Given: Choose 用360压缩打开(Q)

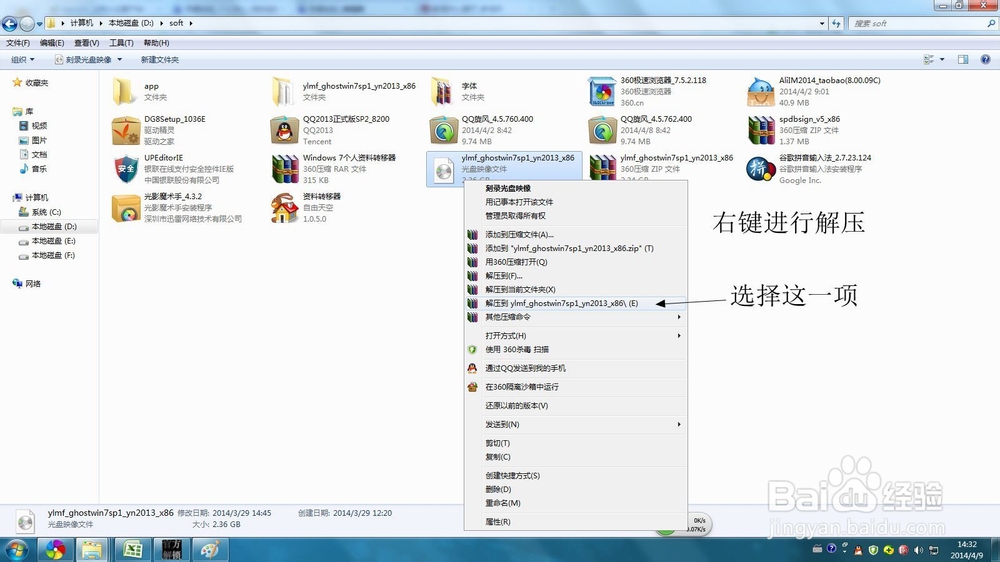Looking at the screenshot, I should click(x=577, y=262).
